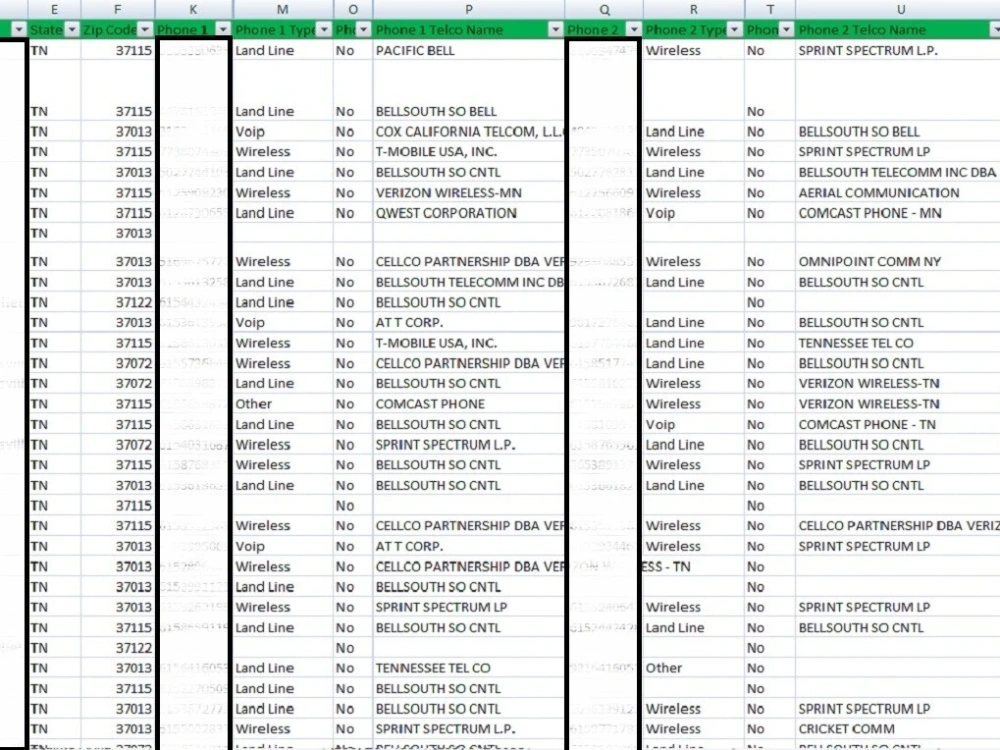Select column R by its header letter
Image resolution: width=1000 pixels, height=750 pixels.
693,10
